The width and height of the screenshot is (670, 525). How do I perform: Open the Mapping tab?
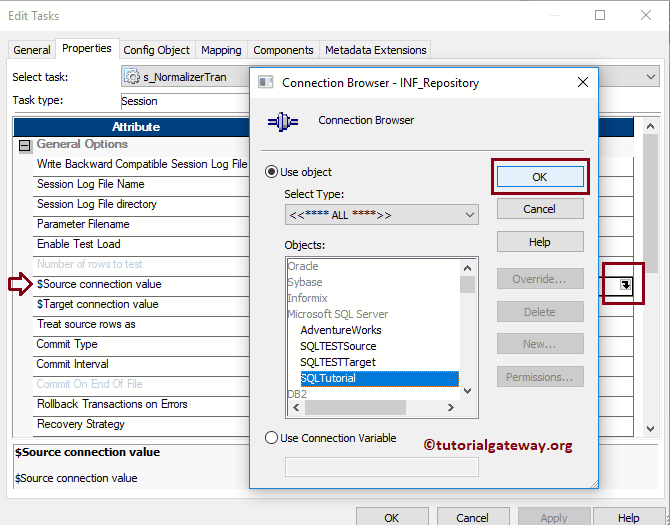(x=221, y=50)
